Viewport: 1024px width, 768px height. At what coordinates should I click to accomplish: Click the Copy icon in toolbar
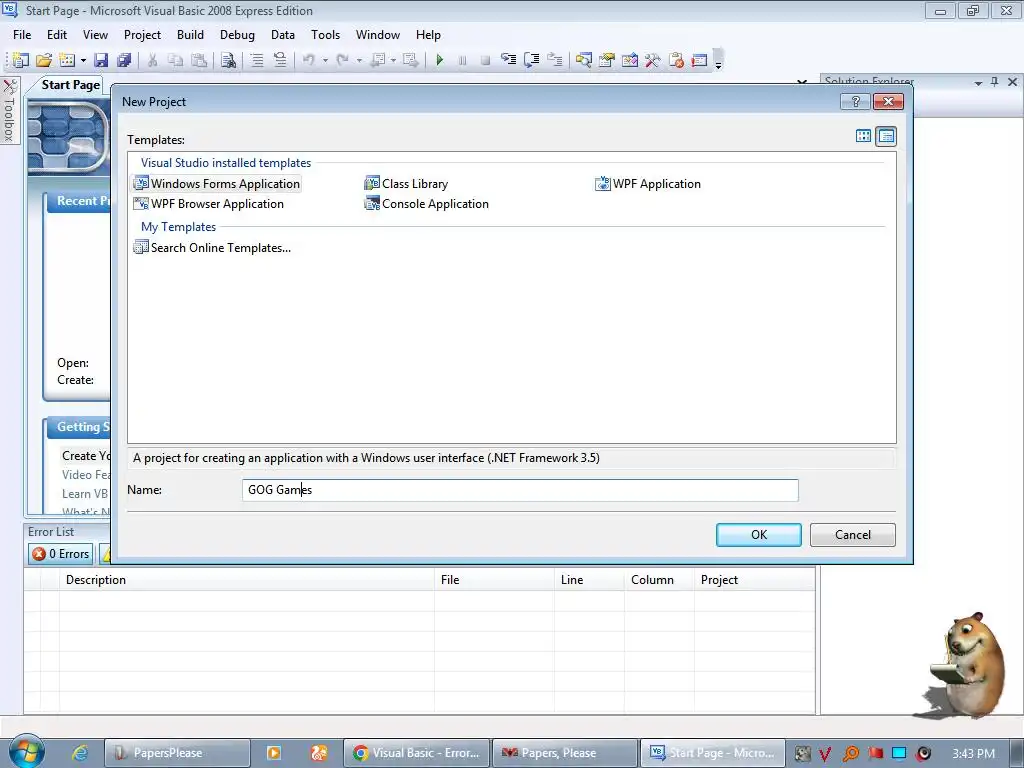[175, 60]
